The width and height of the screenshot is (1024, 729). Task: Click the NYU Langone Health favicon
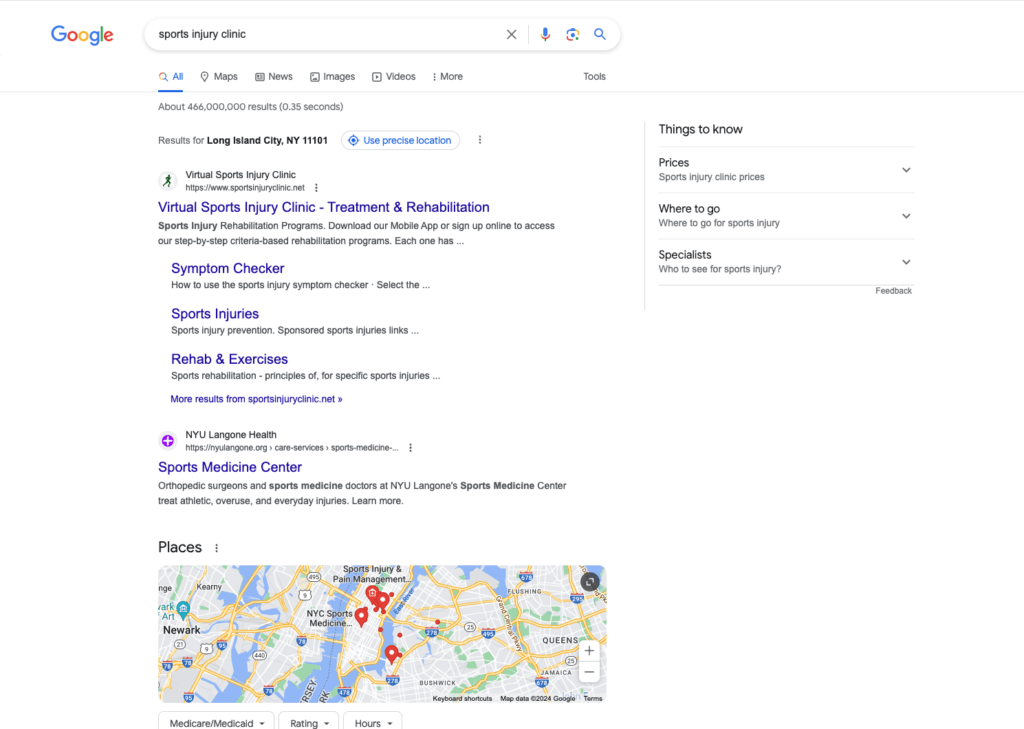pyautogui.click(x=168, y=441)
